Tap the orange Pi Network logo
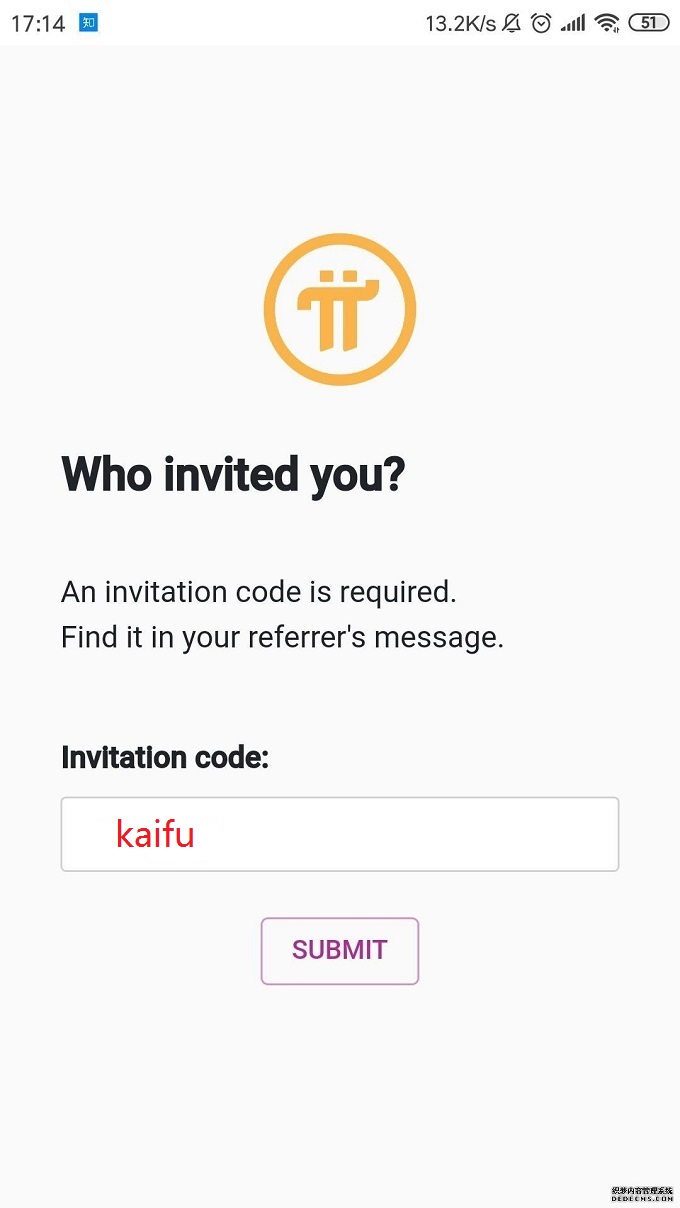This screenshot has height=1208, width=680. point(340,310)
